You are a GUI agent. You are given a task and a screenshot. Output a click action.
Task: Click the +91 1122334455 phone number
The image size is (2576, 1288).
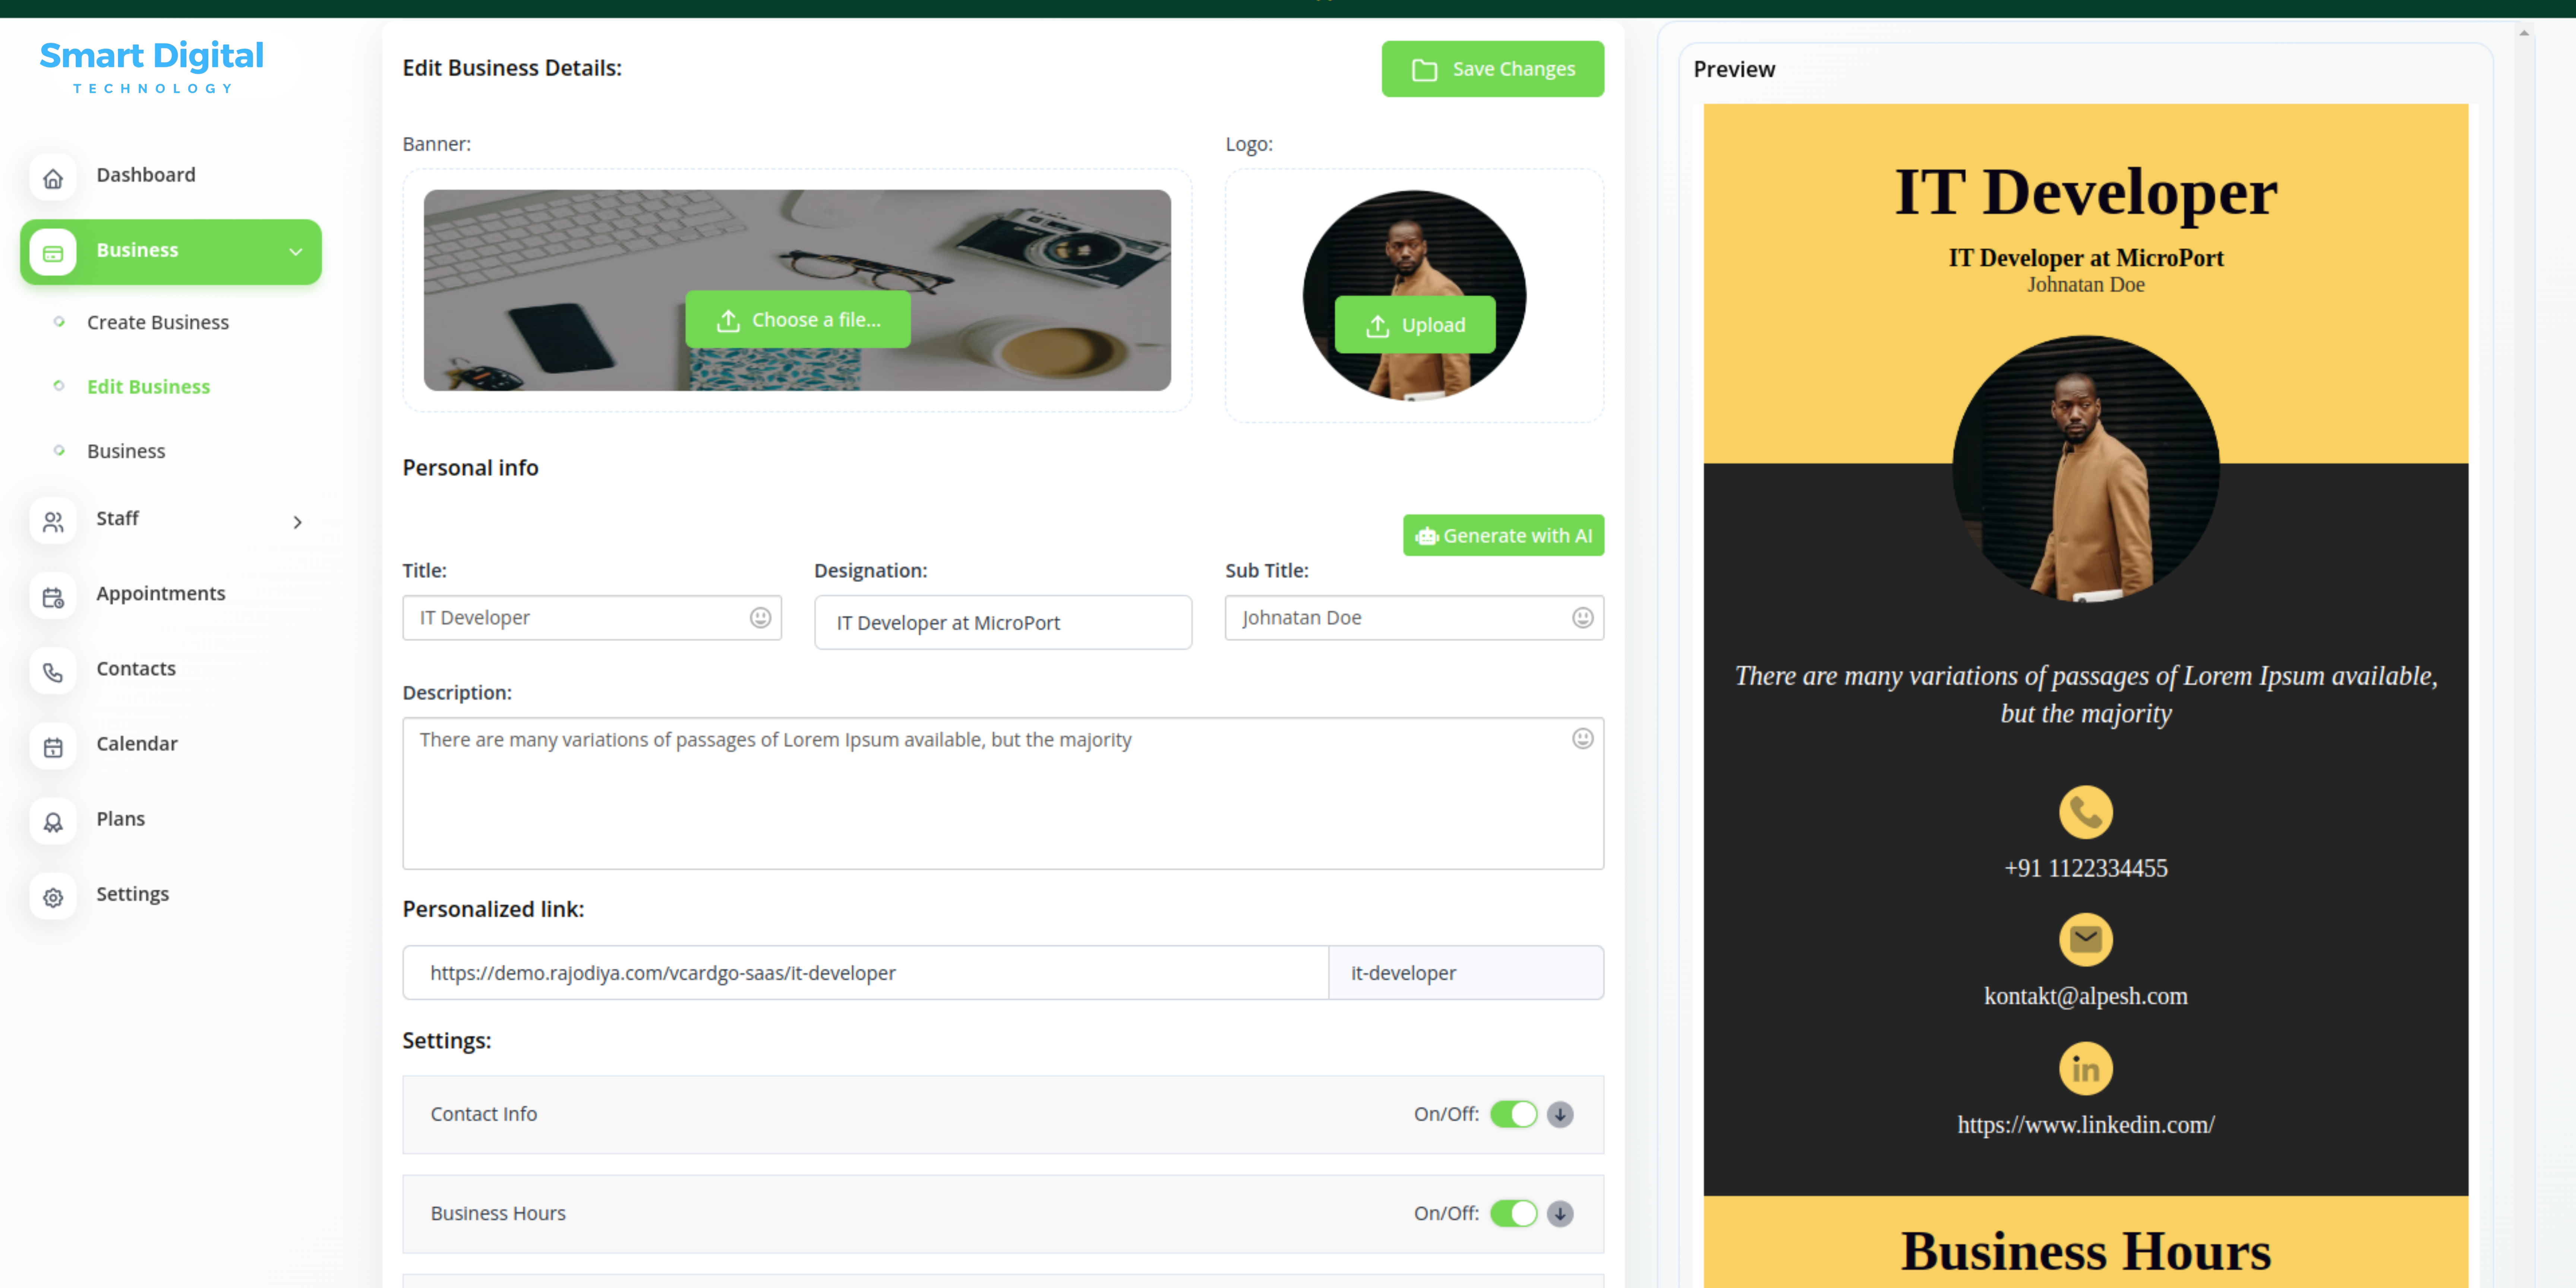pos(2085,868)
